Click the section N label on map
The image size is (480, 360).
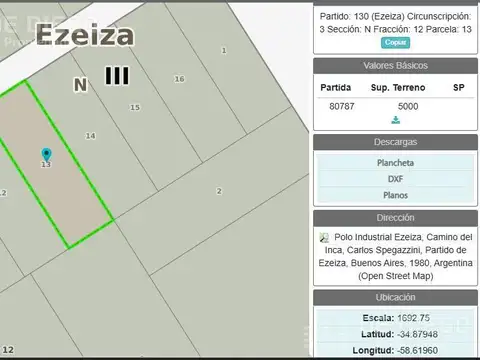81,85
